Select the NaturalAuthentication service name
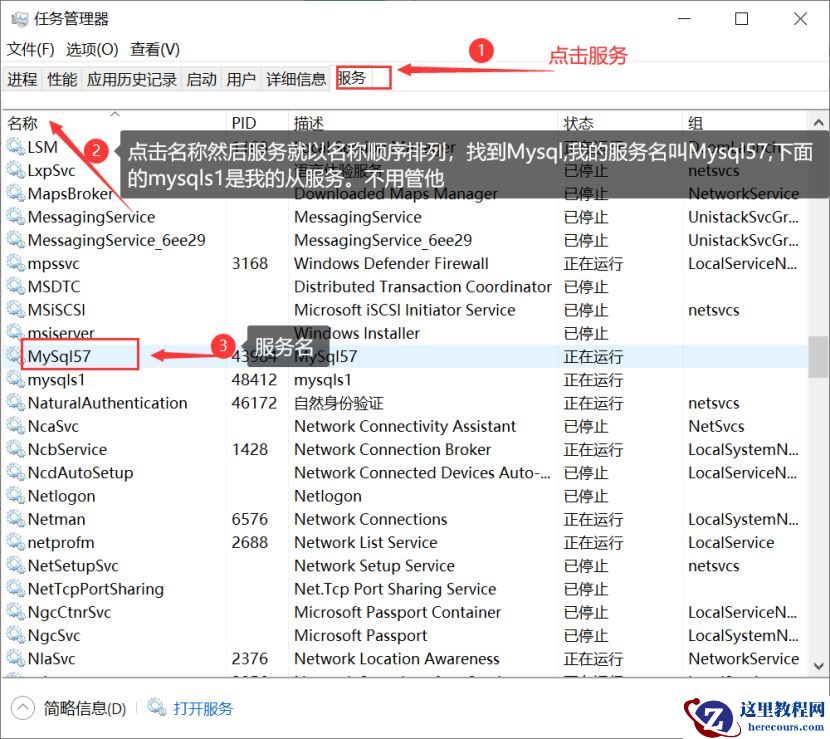 (x=107, y=403)
